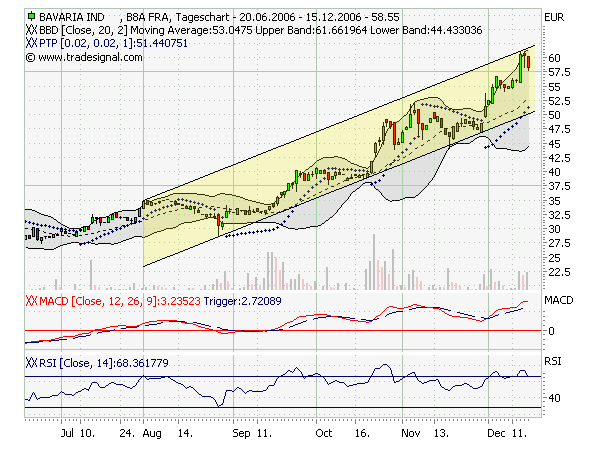Click the Oct label on date axis
The width and height of the screenshot is (600, 450).
[322, 436]
